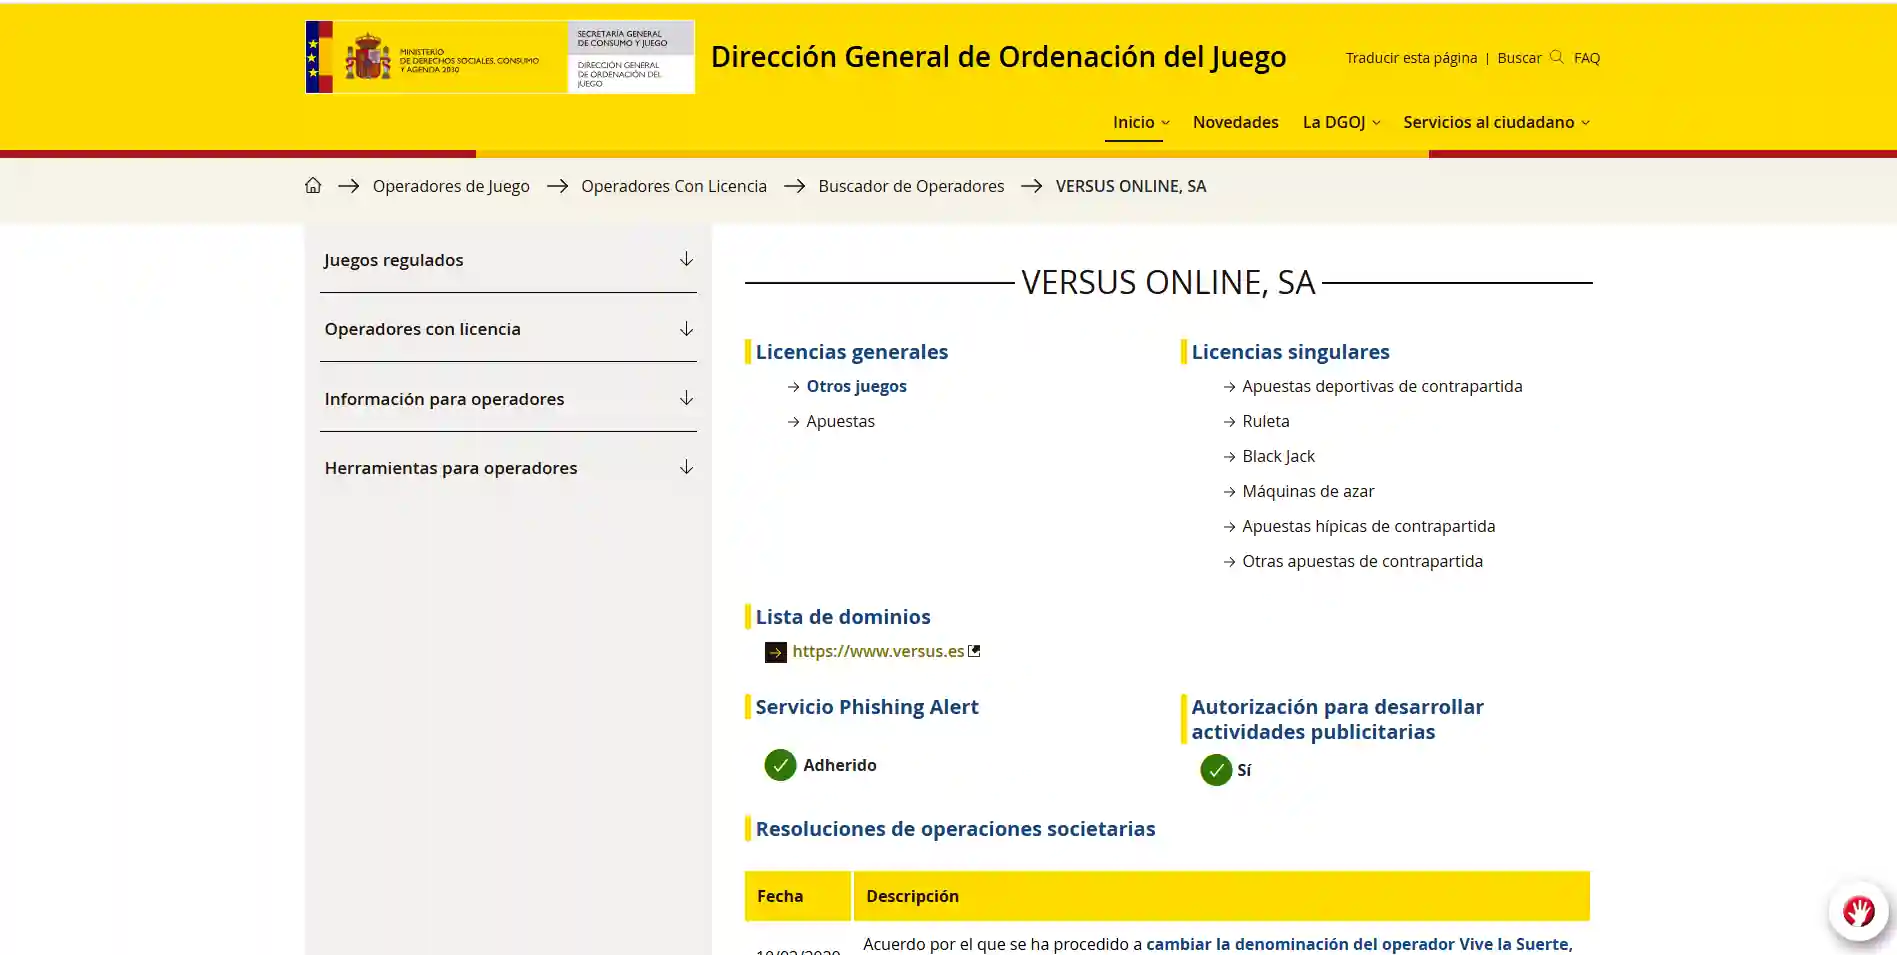This screenshot has width=1897, height=955.
Task: Click Black Jack license item
Action: click(1278, 456)
